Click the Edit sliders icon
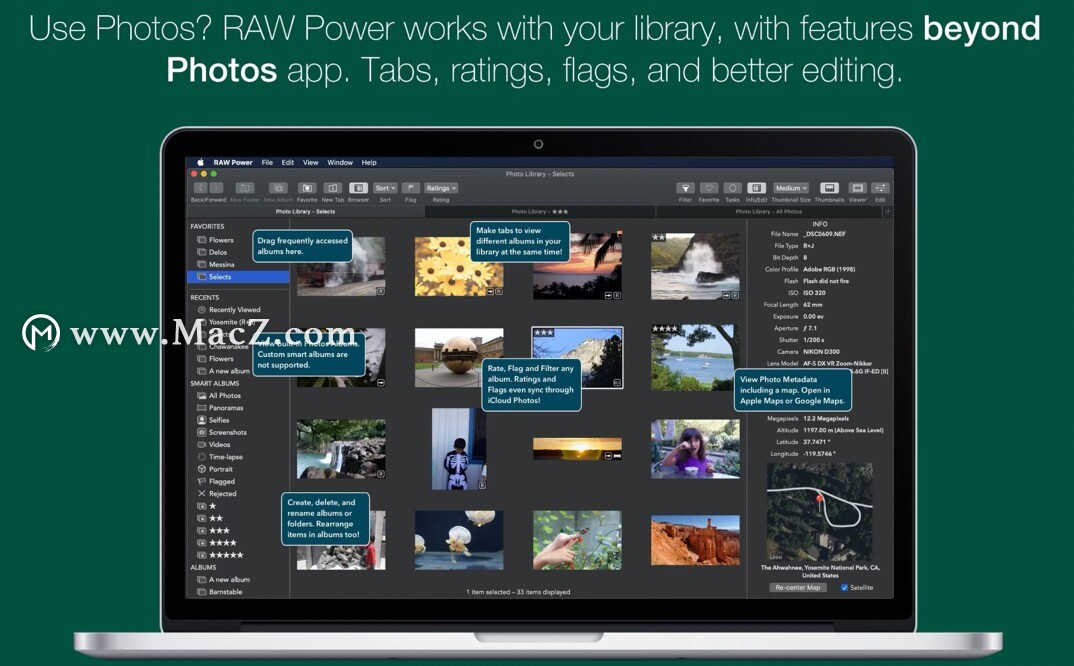 click(x=880, y=188)
